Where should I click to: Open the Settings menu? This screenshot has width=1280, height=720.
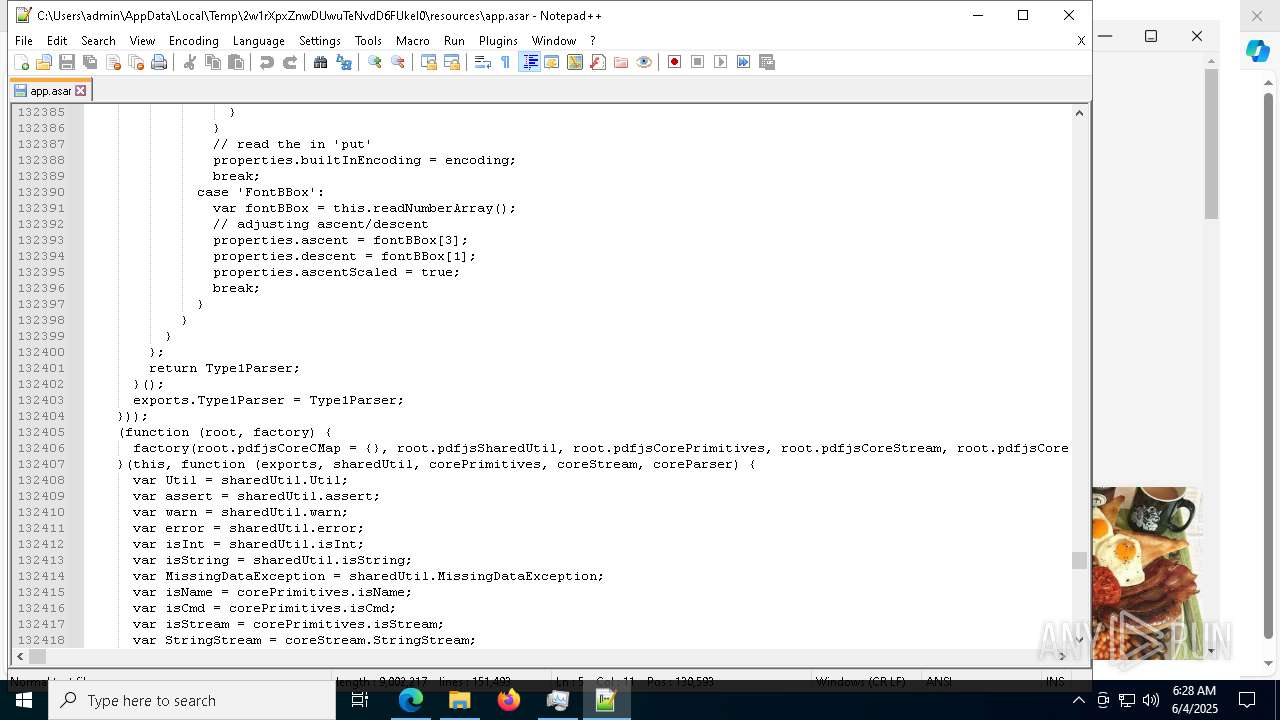(x=320, y=41)
